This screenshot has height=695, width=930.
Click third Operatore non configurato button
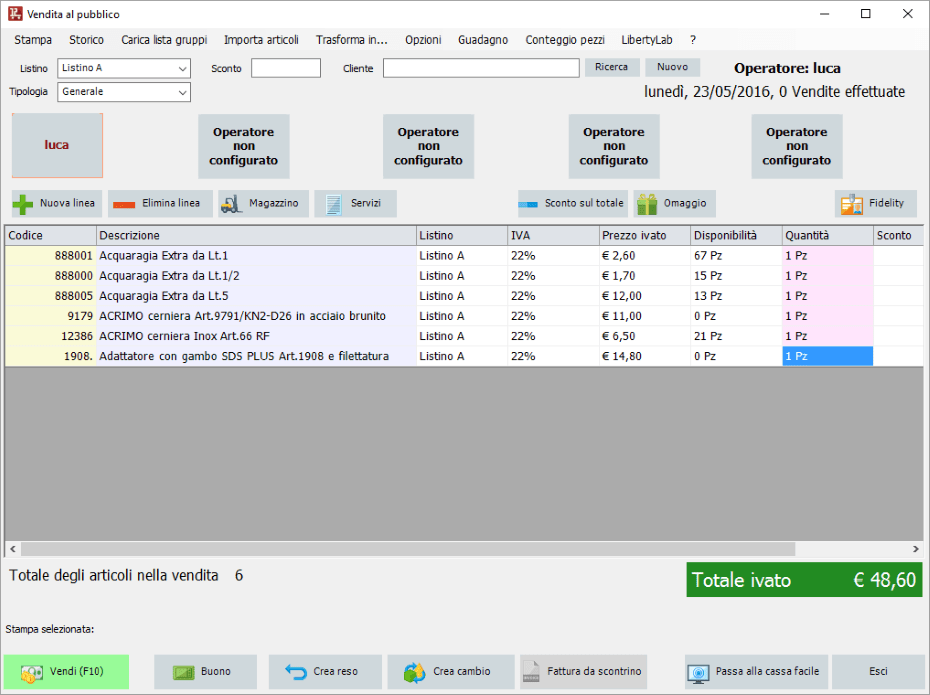(614, 146)
